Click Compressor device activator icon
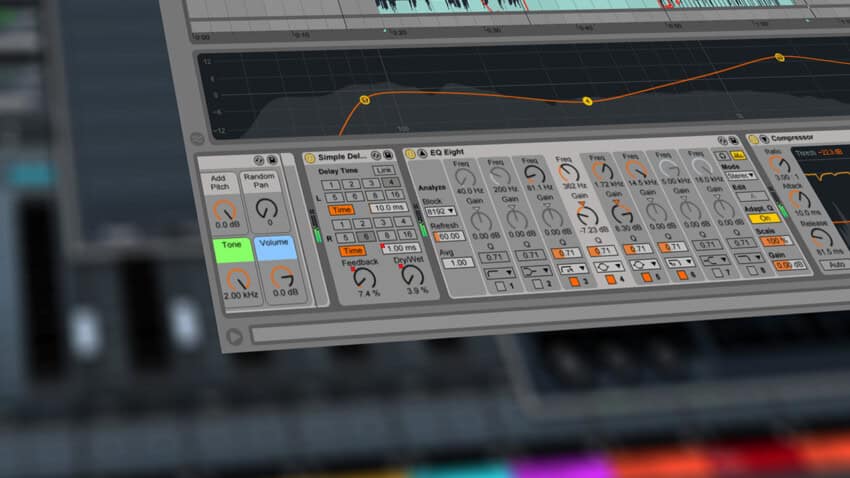Image resolution: width=850 pixels, height=478 pixels. [753, 139]
